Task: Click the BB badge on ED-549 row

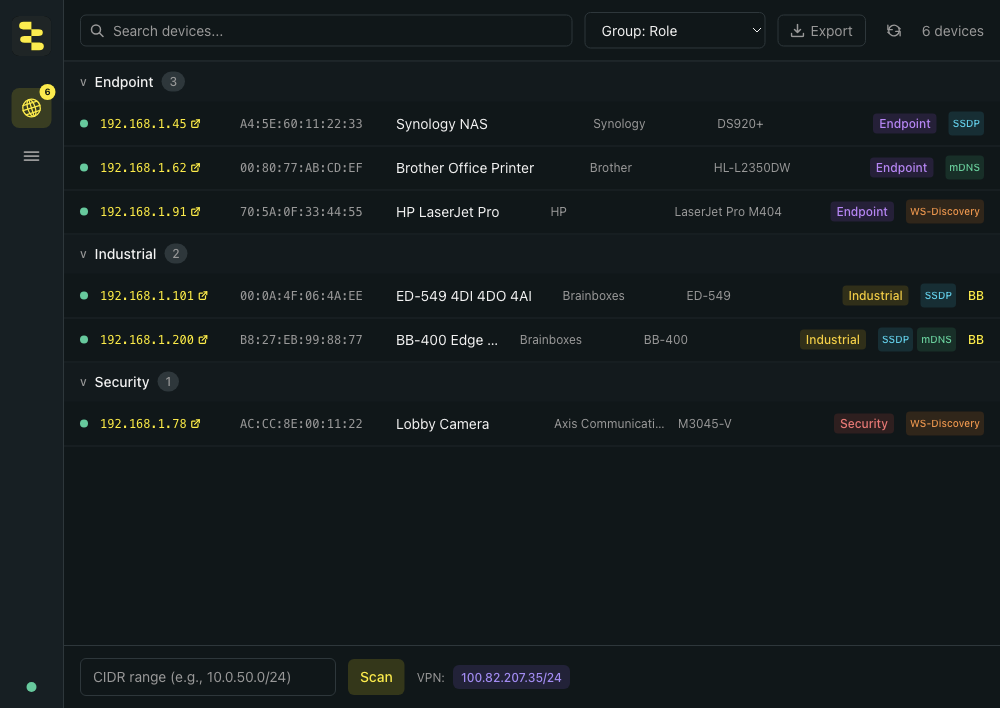Action: tap(975, 296)
